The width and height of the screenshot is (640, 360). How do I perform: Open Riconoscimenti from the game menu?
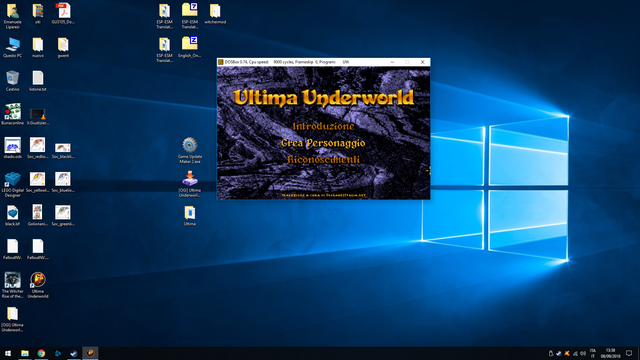[323, 160]
